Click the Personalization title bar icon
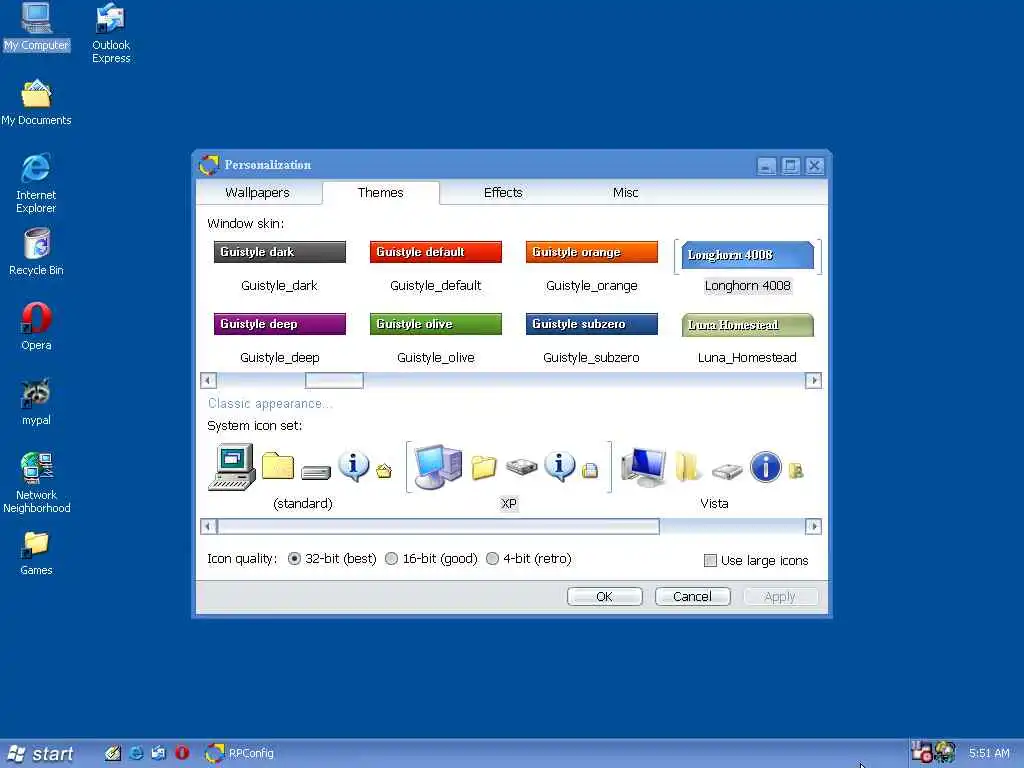The height and width of the screenshot is (768, 1024). (208, 165)
